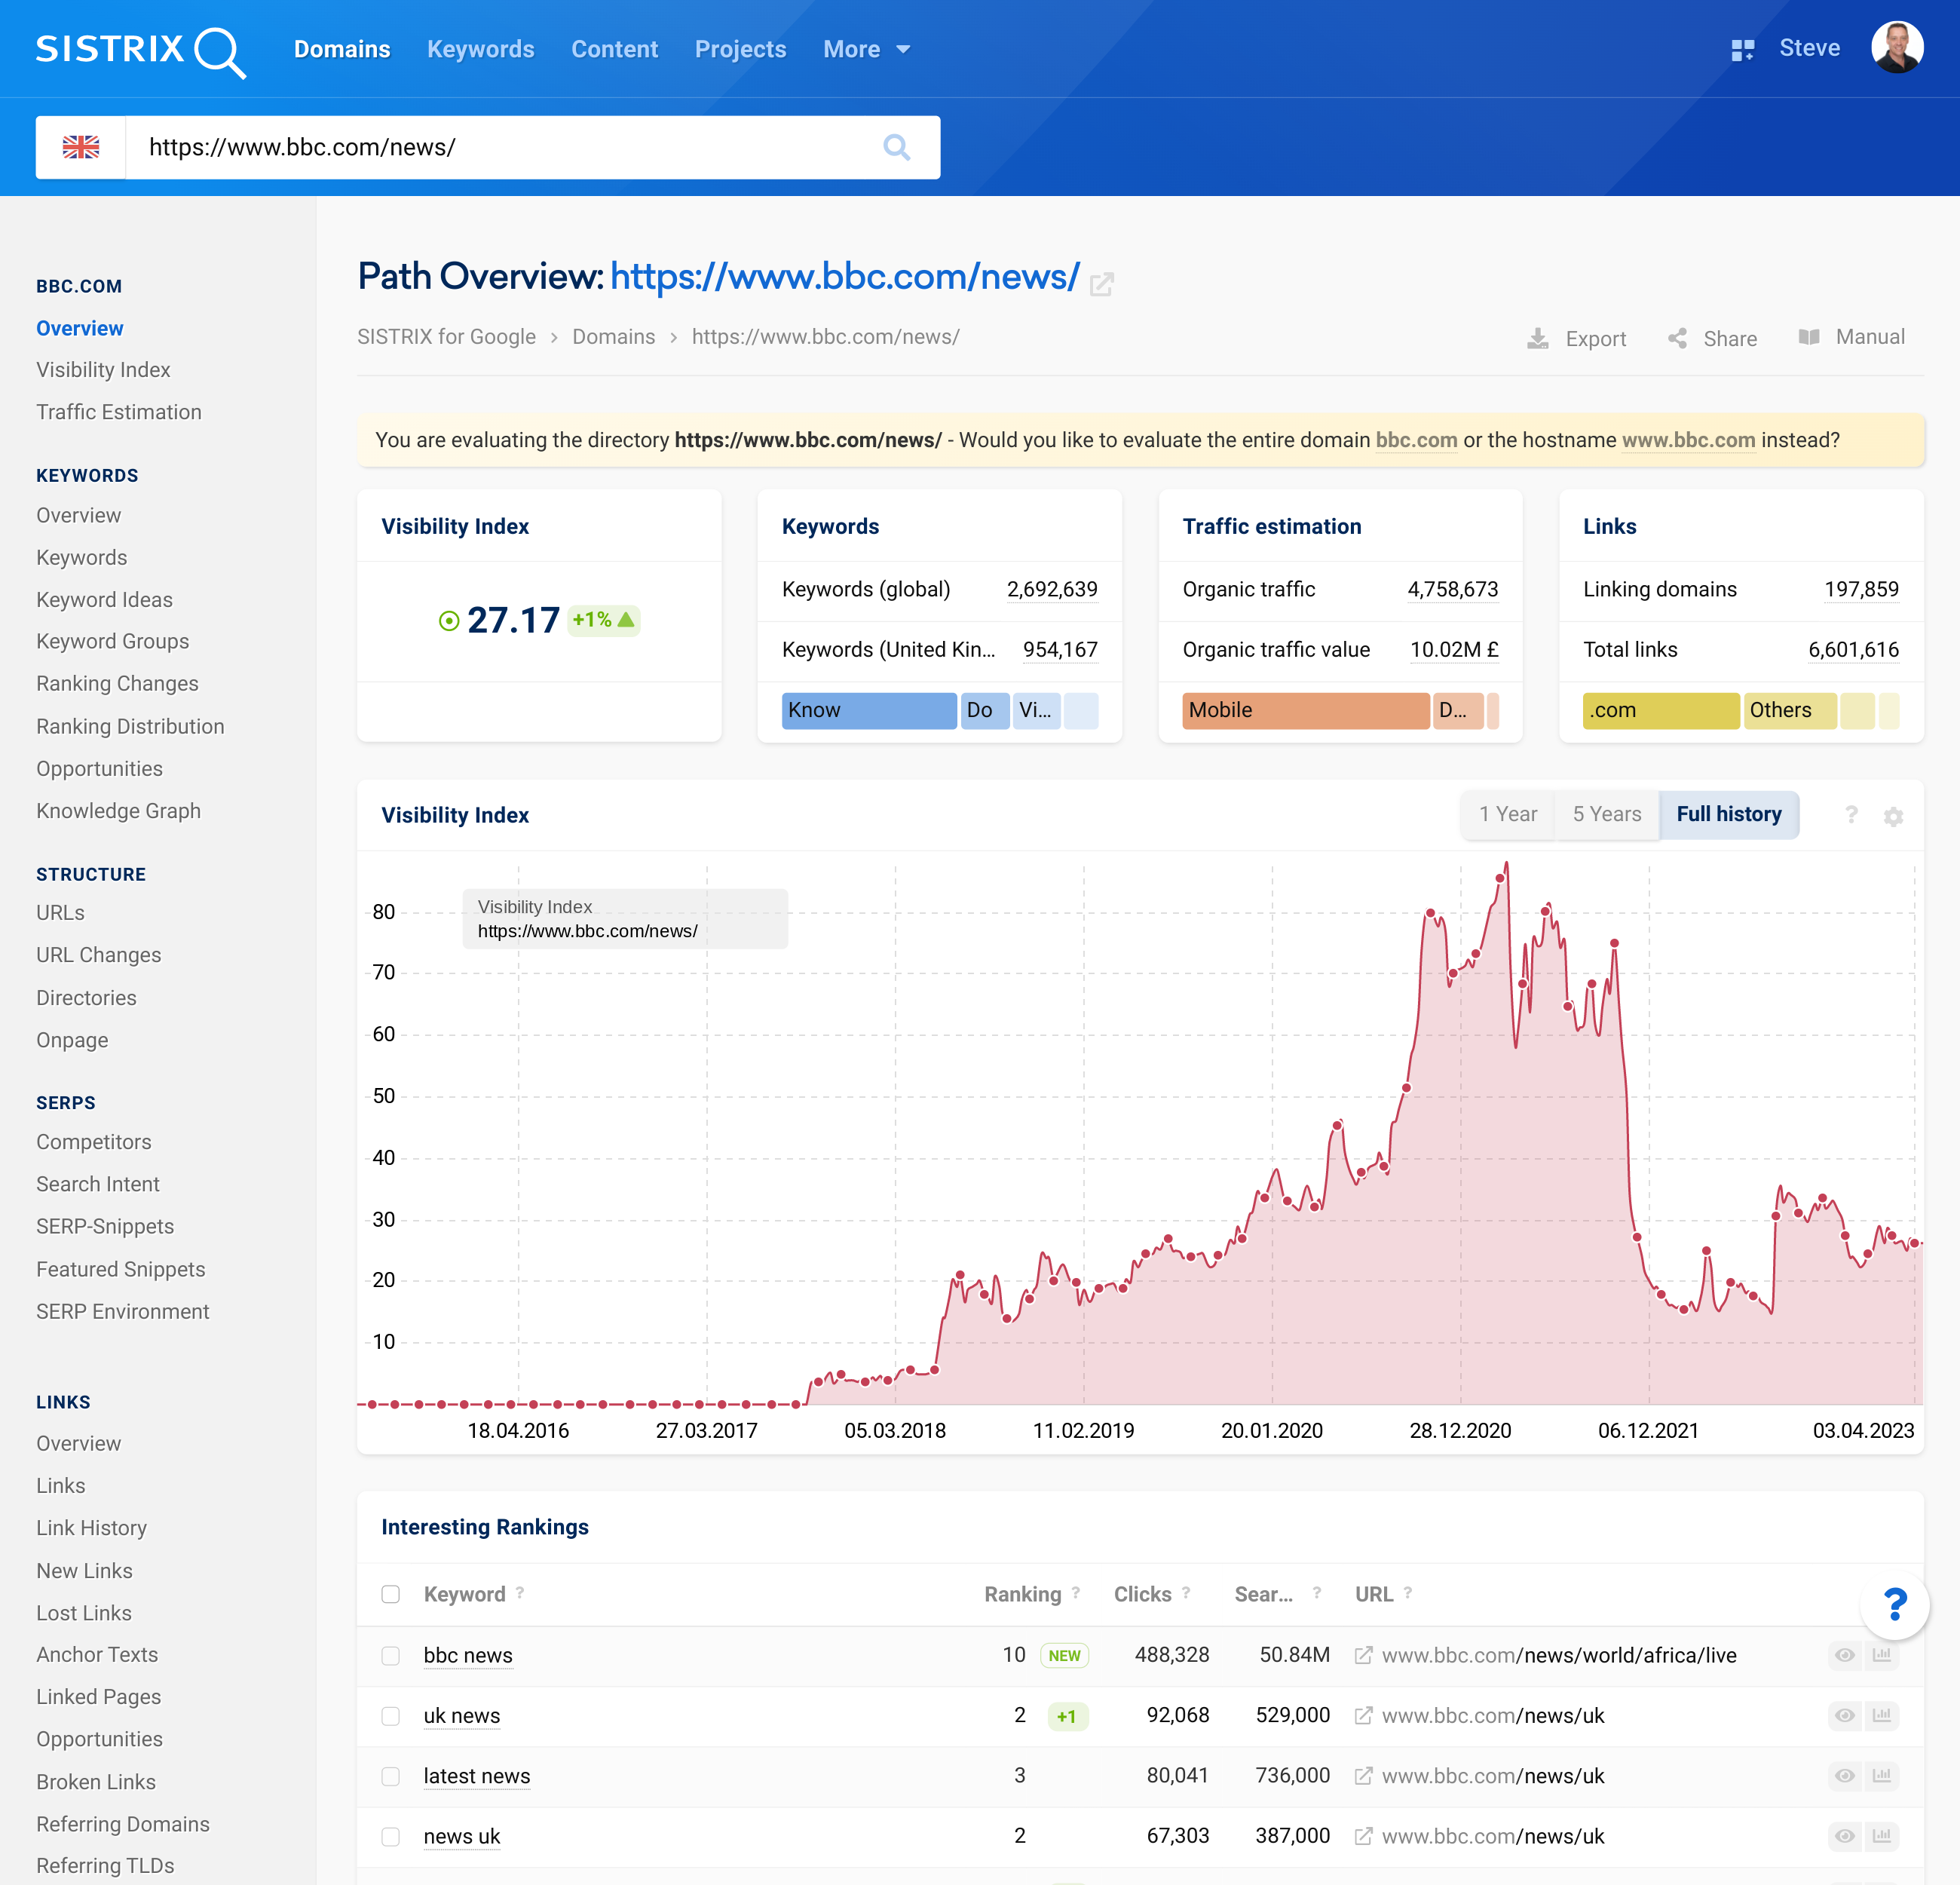1960x1885 pixels.
Task: Click the help icon next to Ranking column
Action: pos(1076,1592)
